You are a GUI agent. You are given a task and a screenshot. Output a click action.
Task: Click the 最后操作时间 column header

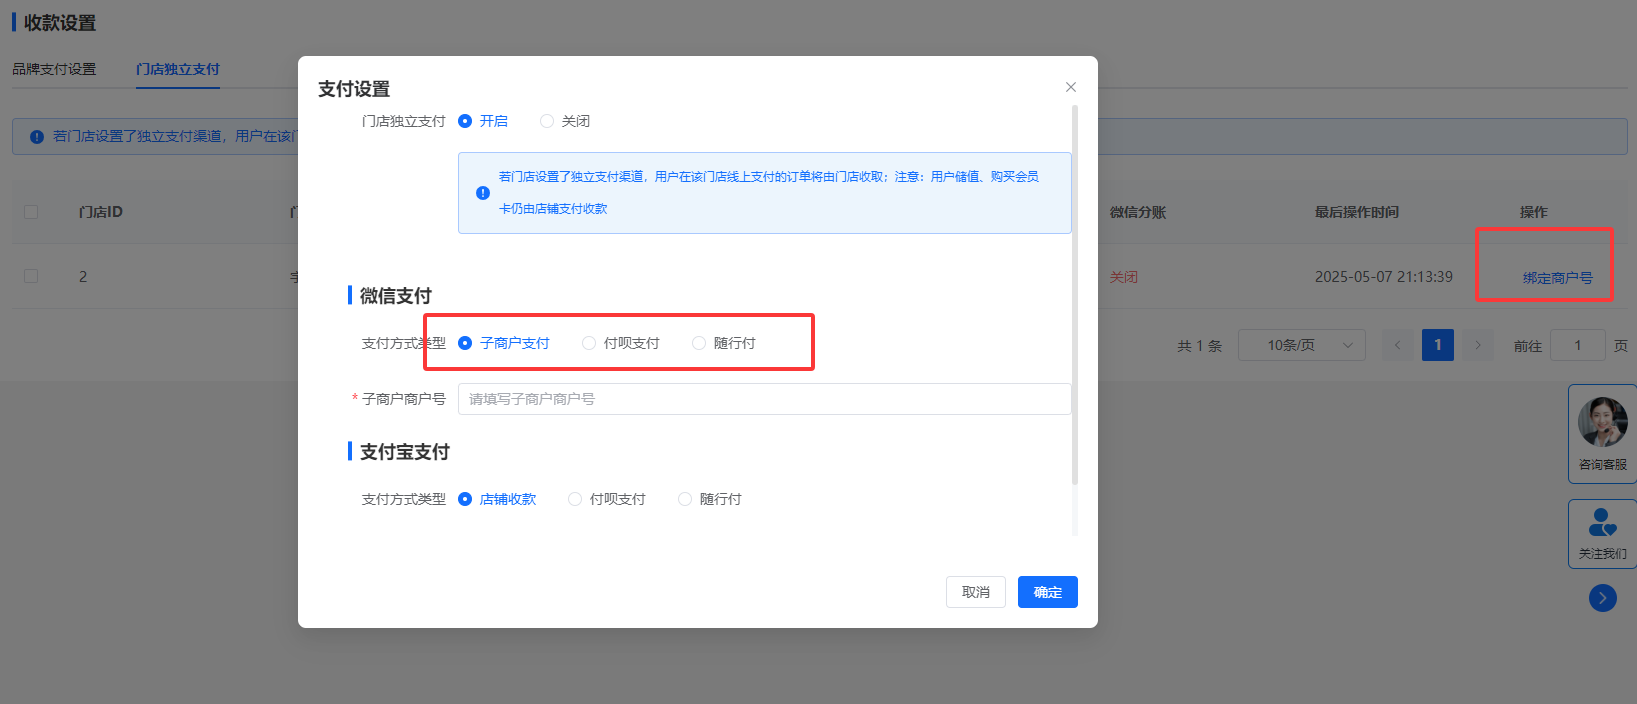pyautogui.click(x=1357, y=212)
